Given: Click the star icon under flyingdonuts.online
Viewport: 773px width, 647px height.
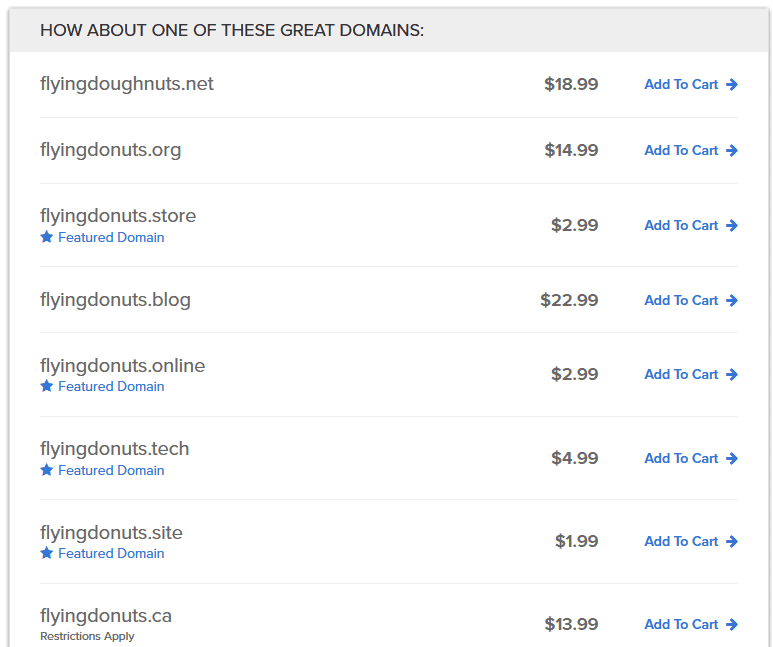Looking at the screenshot, I should [47, 386].
